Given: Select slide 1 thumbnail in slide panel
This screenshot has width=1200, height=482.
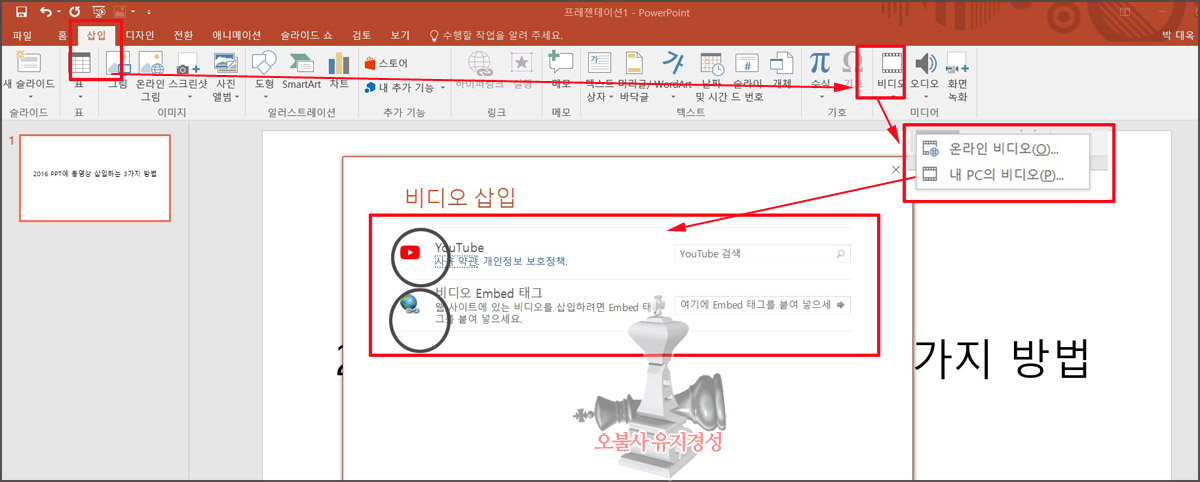Looking at the screenshot, I should tap(95, 179).
